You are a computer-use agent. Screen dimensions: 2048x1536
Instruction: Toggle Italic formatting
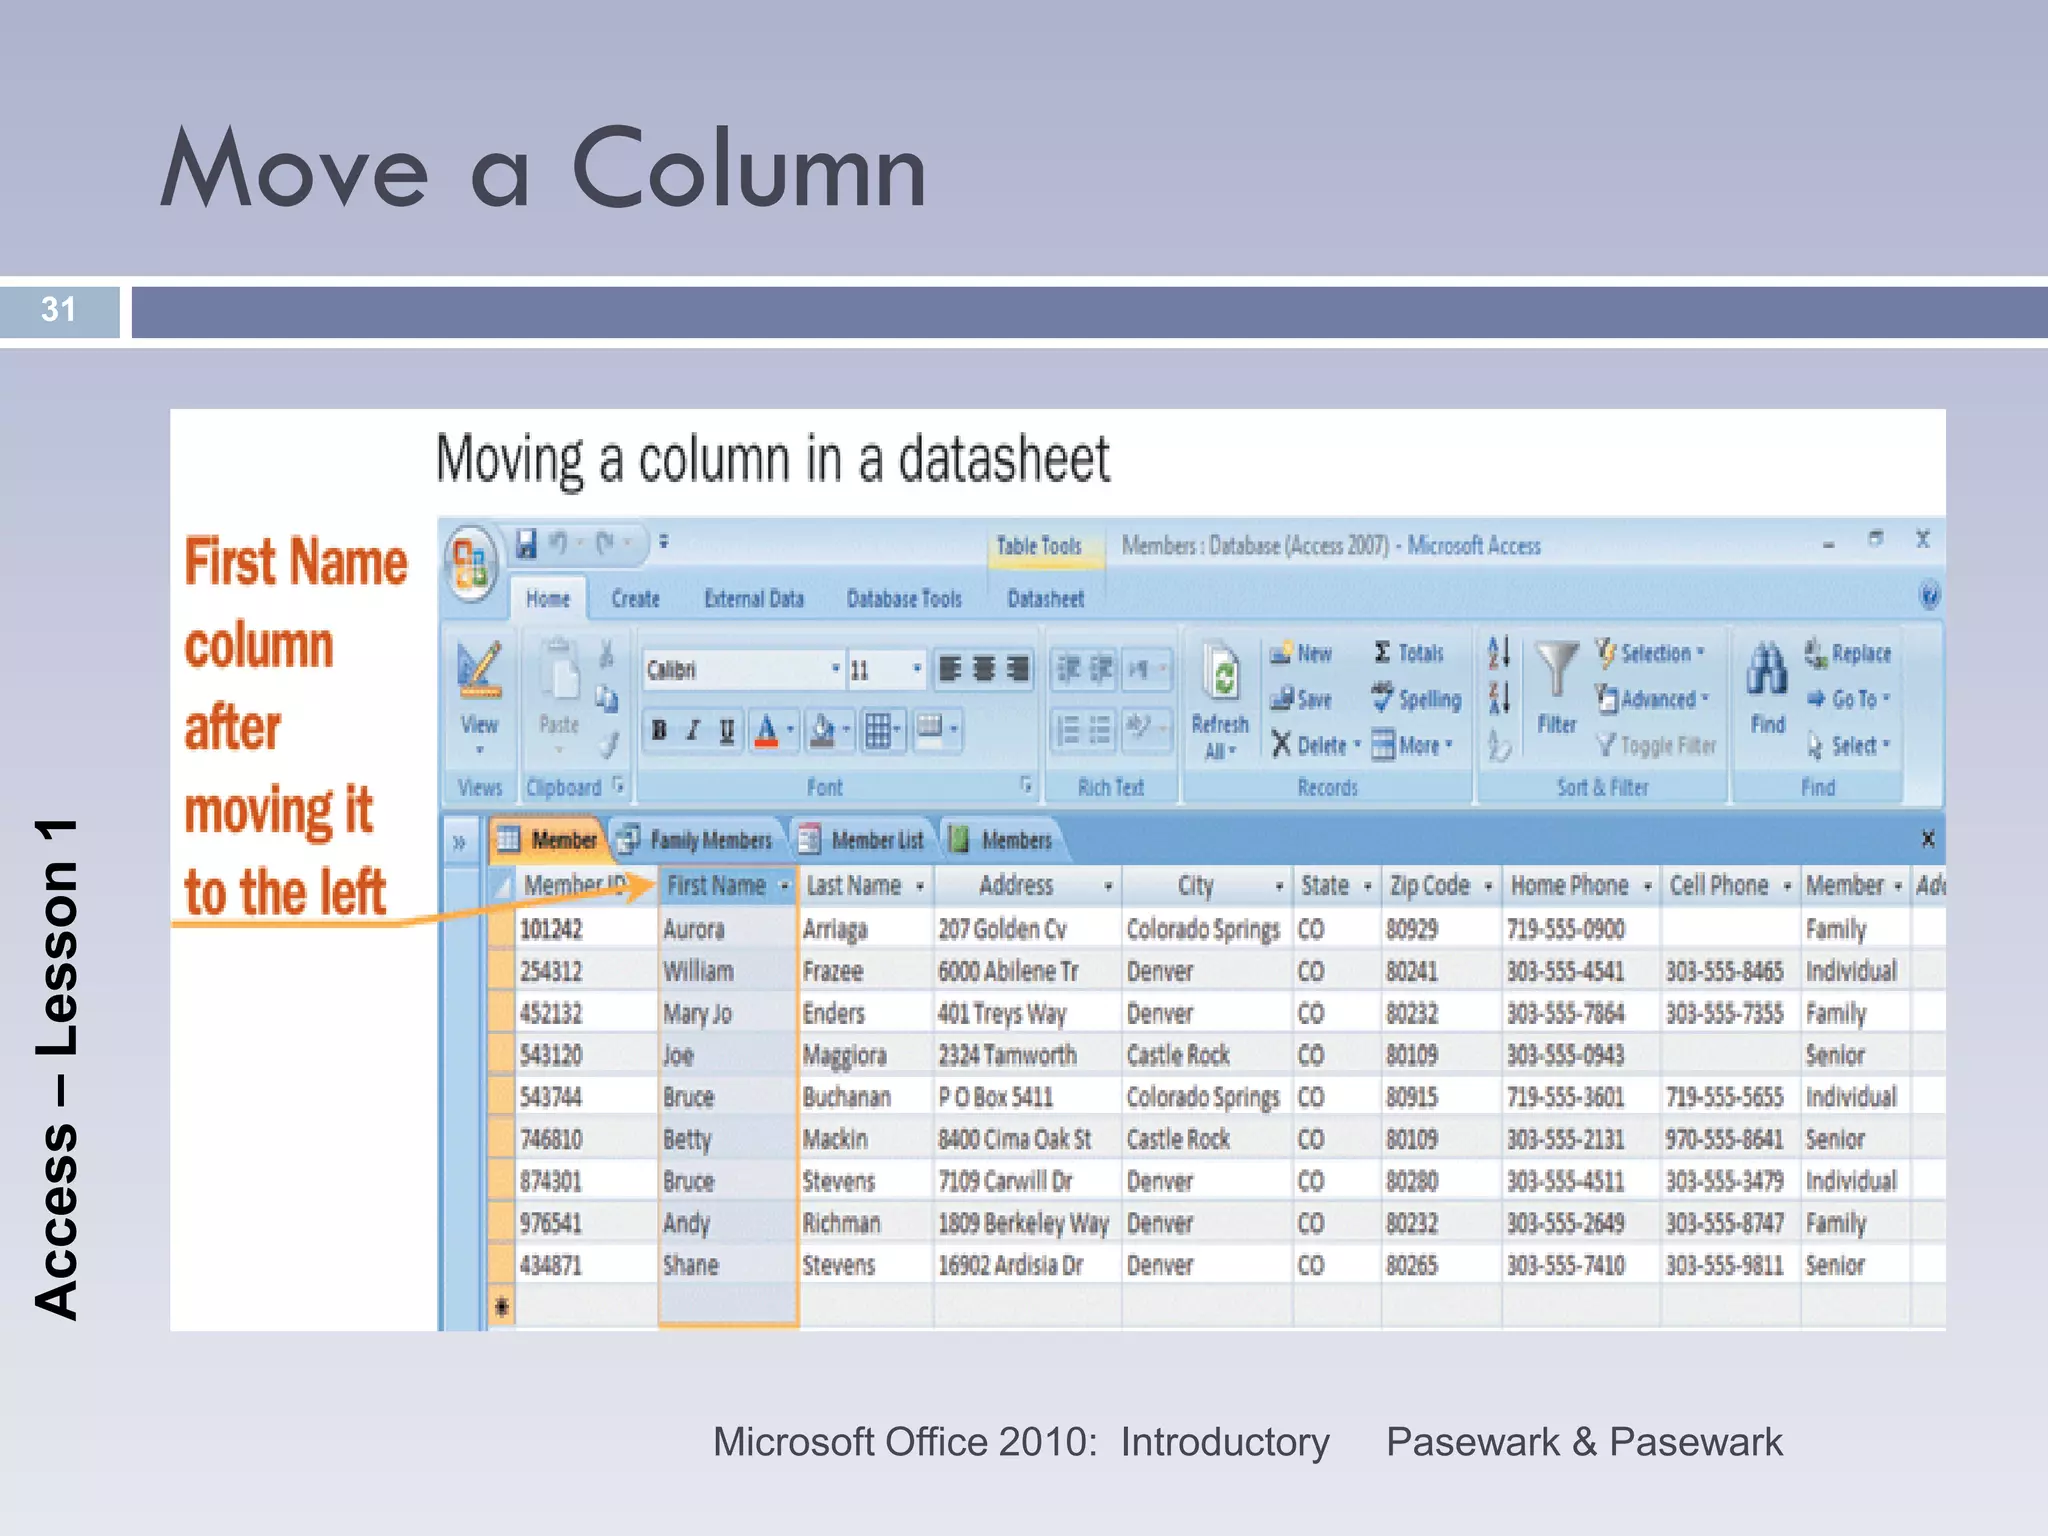pos(693,730)
